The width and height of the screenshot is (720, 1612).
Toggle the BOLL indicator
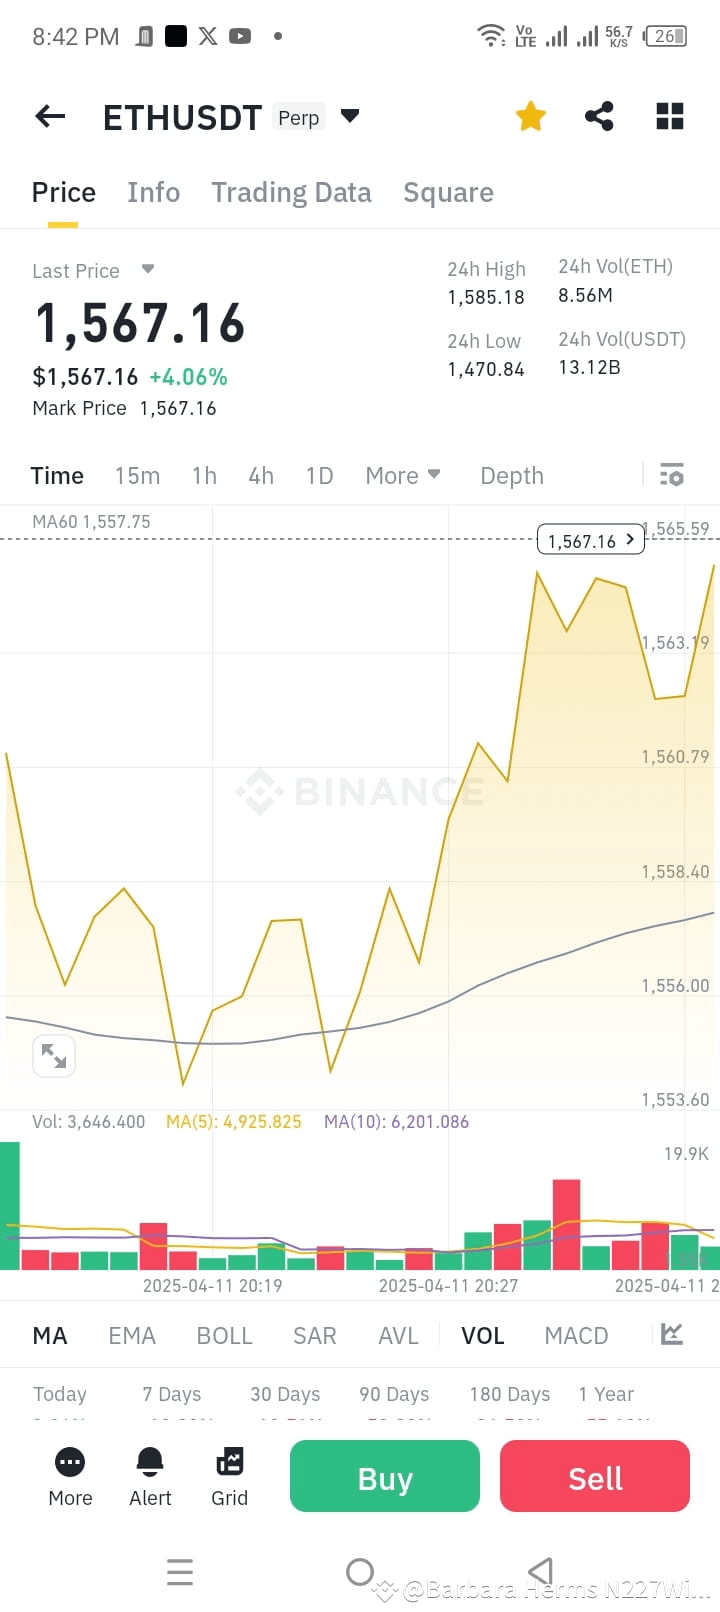224,1336
